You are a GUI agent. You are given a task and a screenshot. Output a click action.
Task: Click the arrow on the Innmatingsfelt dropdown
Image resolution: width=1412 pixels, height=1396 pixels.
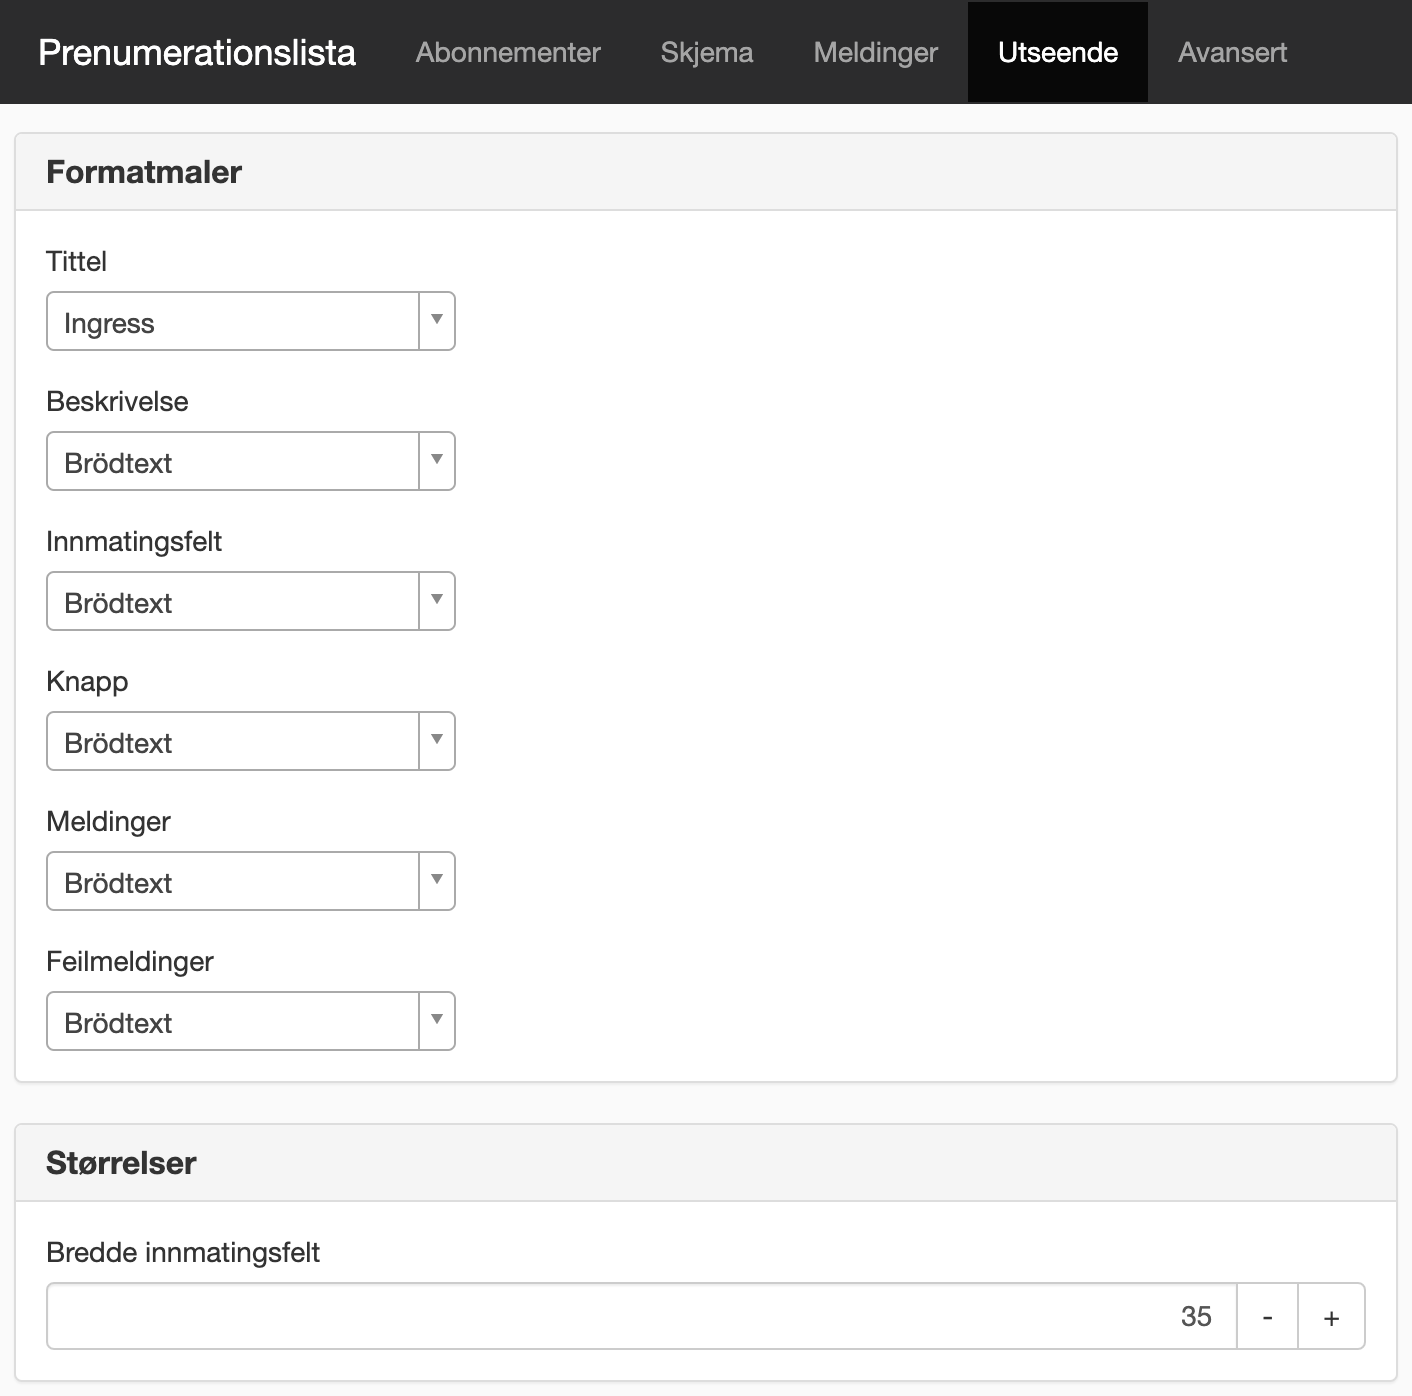point(437,600)
